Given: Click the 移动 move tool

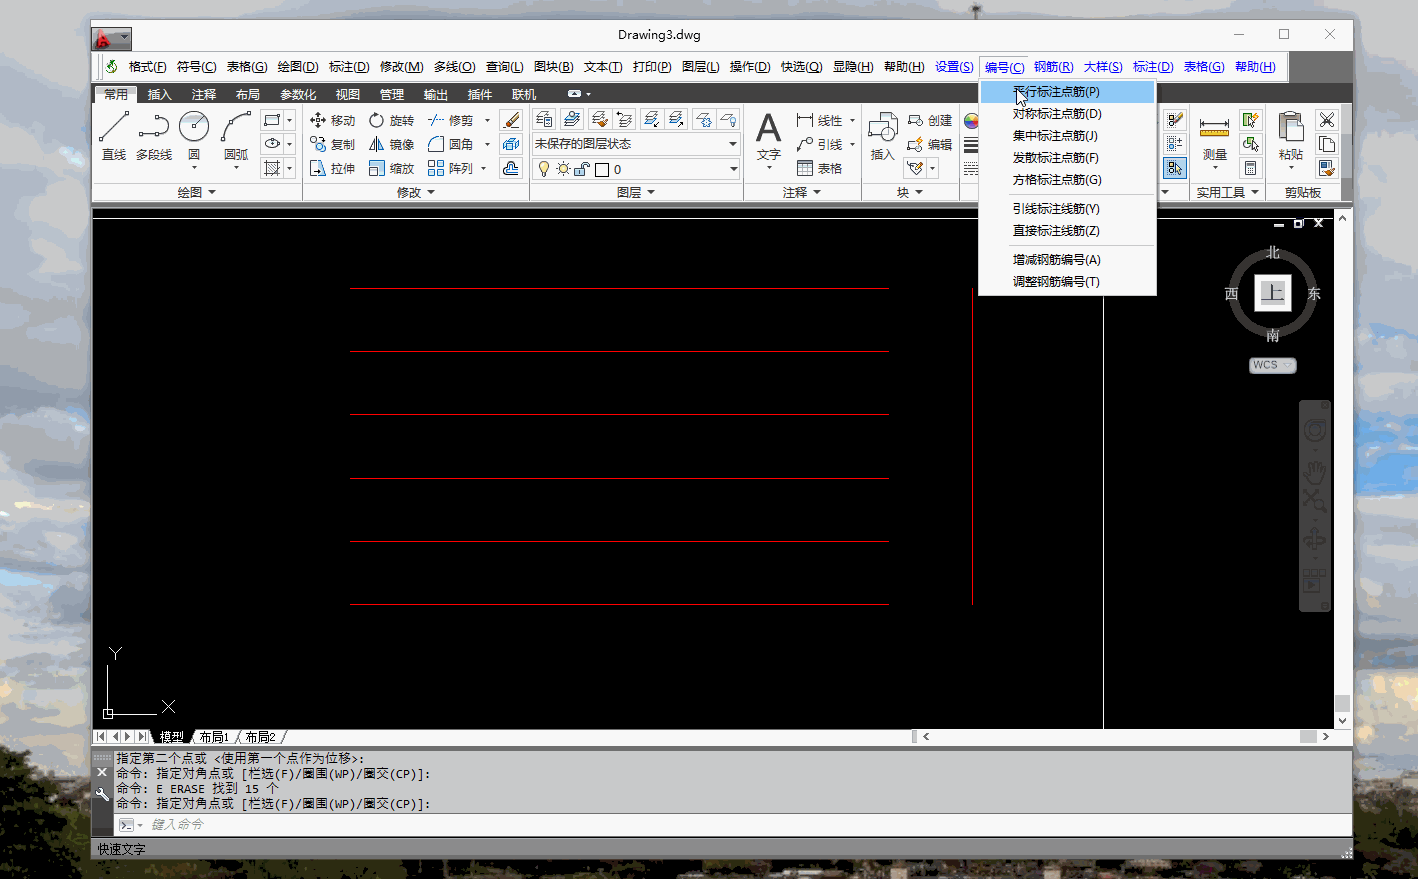Looking at the screenshot, I should (x=332, y=120).
